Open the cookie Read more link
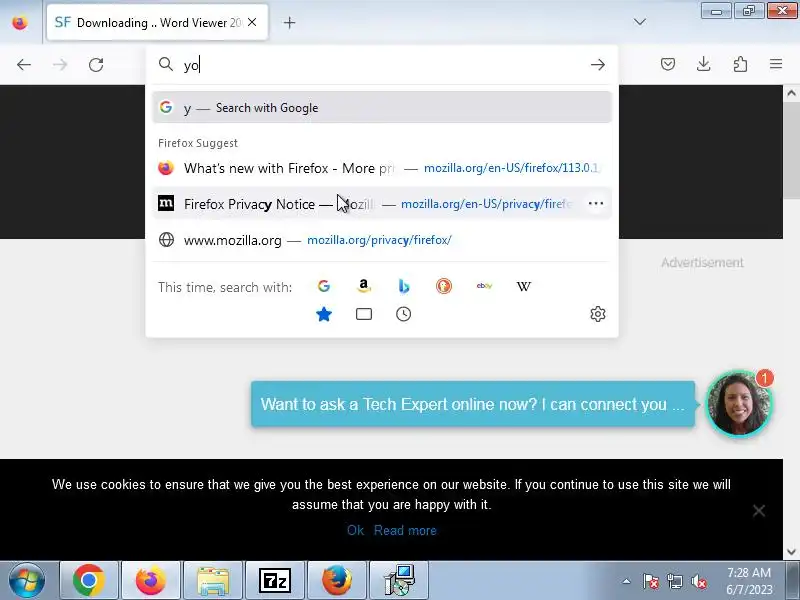This screenshot has width=800, height=600. coord(405,530)
